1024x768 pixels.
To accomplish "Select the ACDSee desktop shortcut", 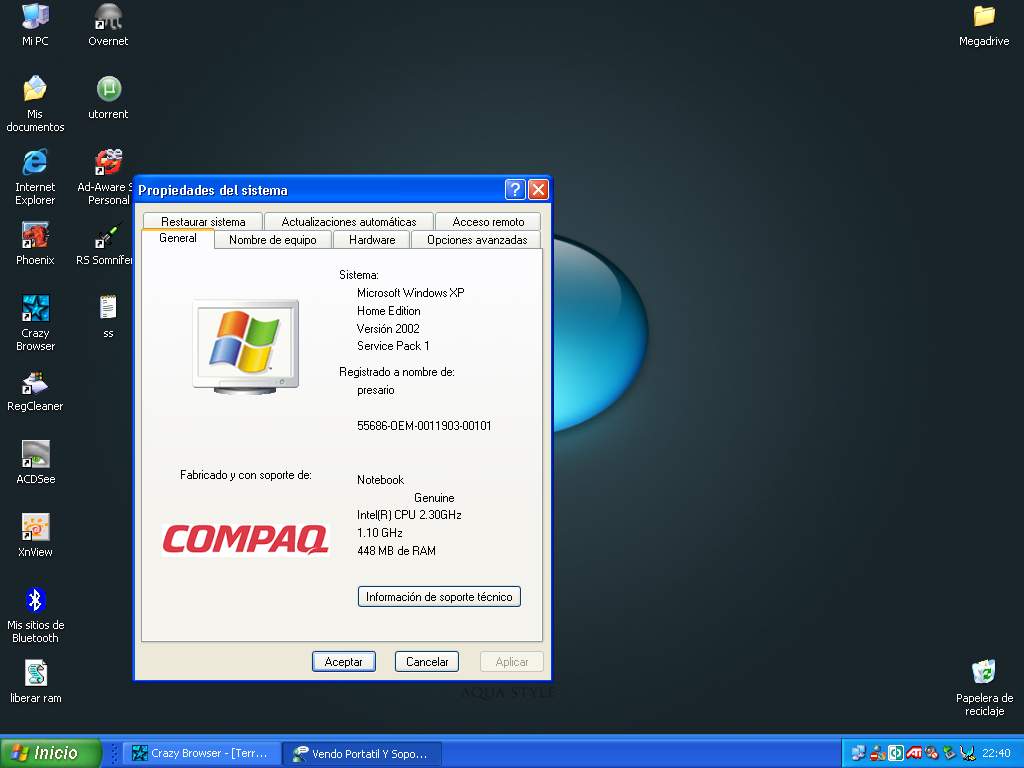I will (x=35, y=462).
